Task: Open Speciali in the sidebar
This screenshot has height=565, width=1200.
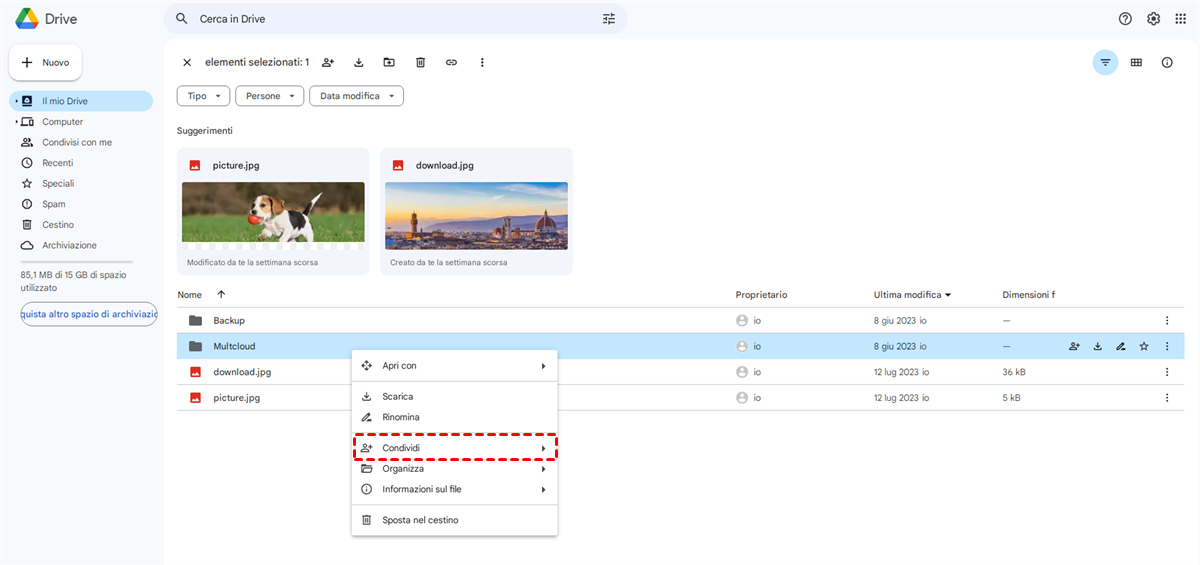Action: point(58,184)
